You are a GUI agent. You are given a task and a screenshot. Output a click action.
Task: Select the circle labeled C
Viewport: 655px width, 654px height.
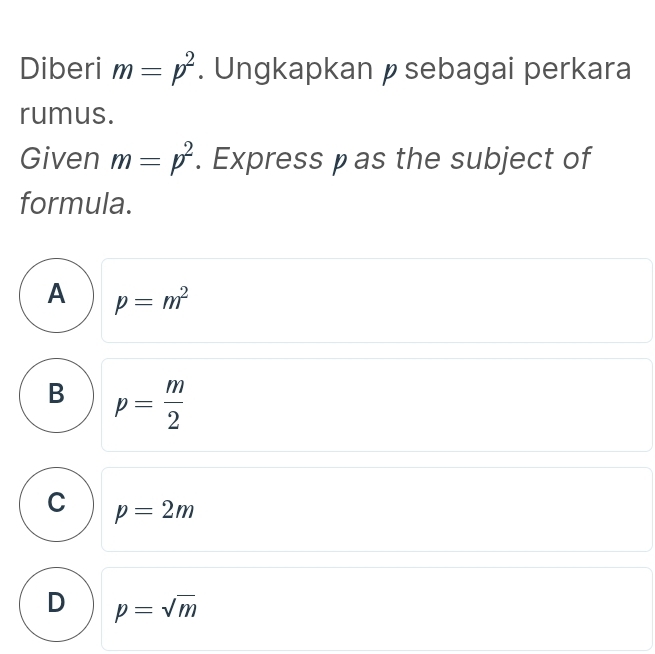pos(56,504)
